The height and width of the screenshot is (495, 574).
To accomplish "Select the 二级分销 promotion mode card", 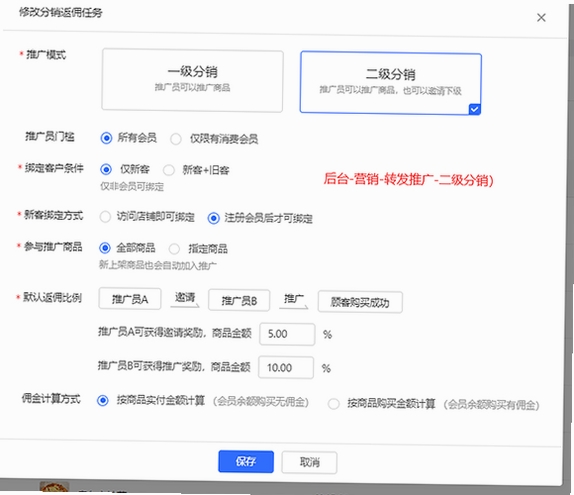I will coord(391,83).
